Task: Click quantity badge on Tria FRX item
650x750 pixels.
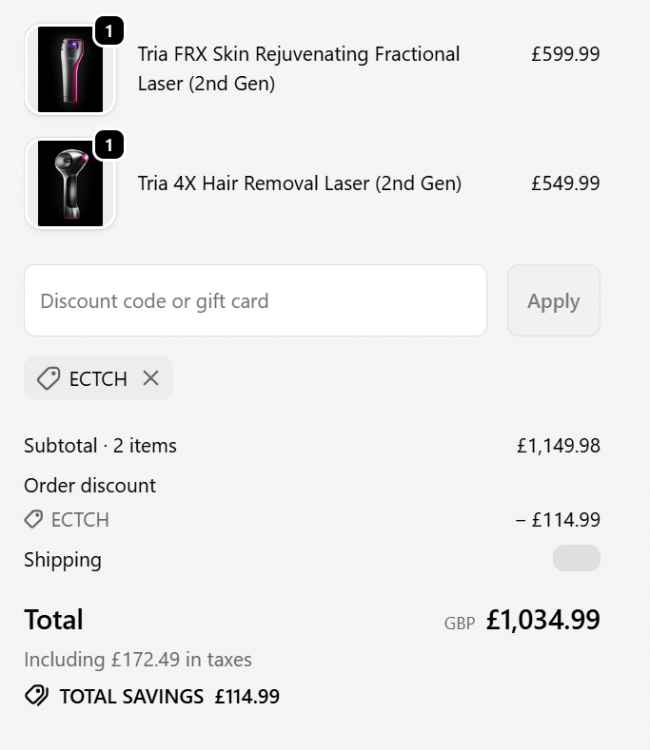Action: point(108,32)
